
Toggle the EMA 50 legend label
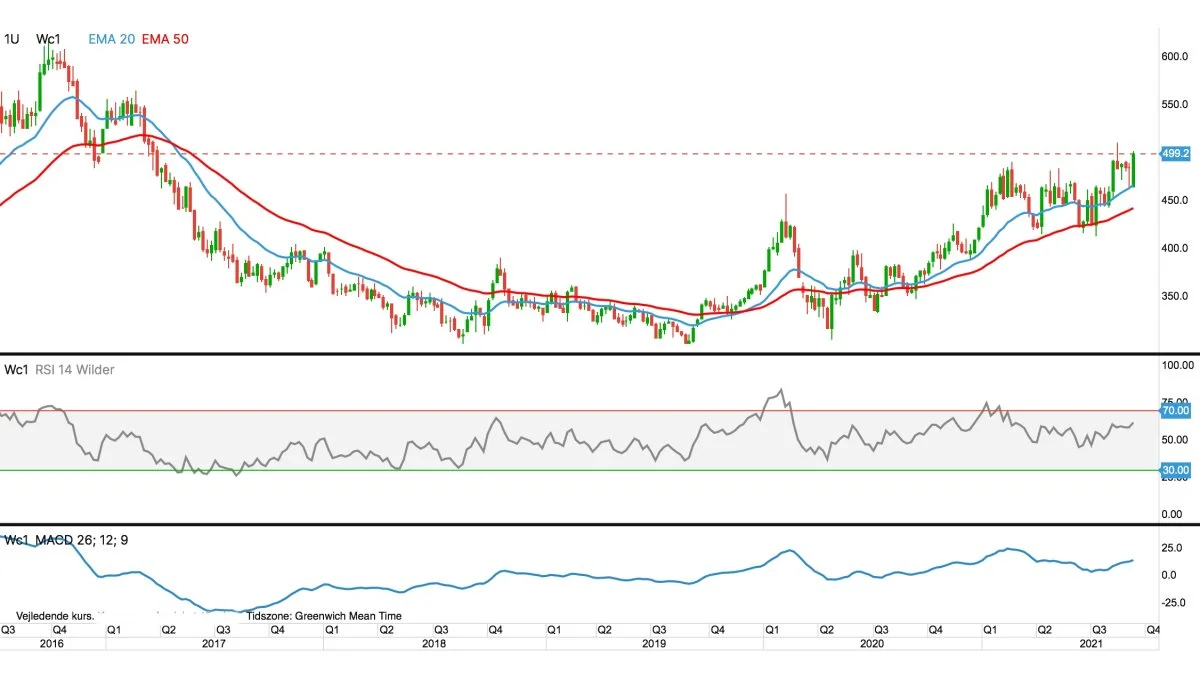165,39
